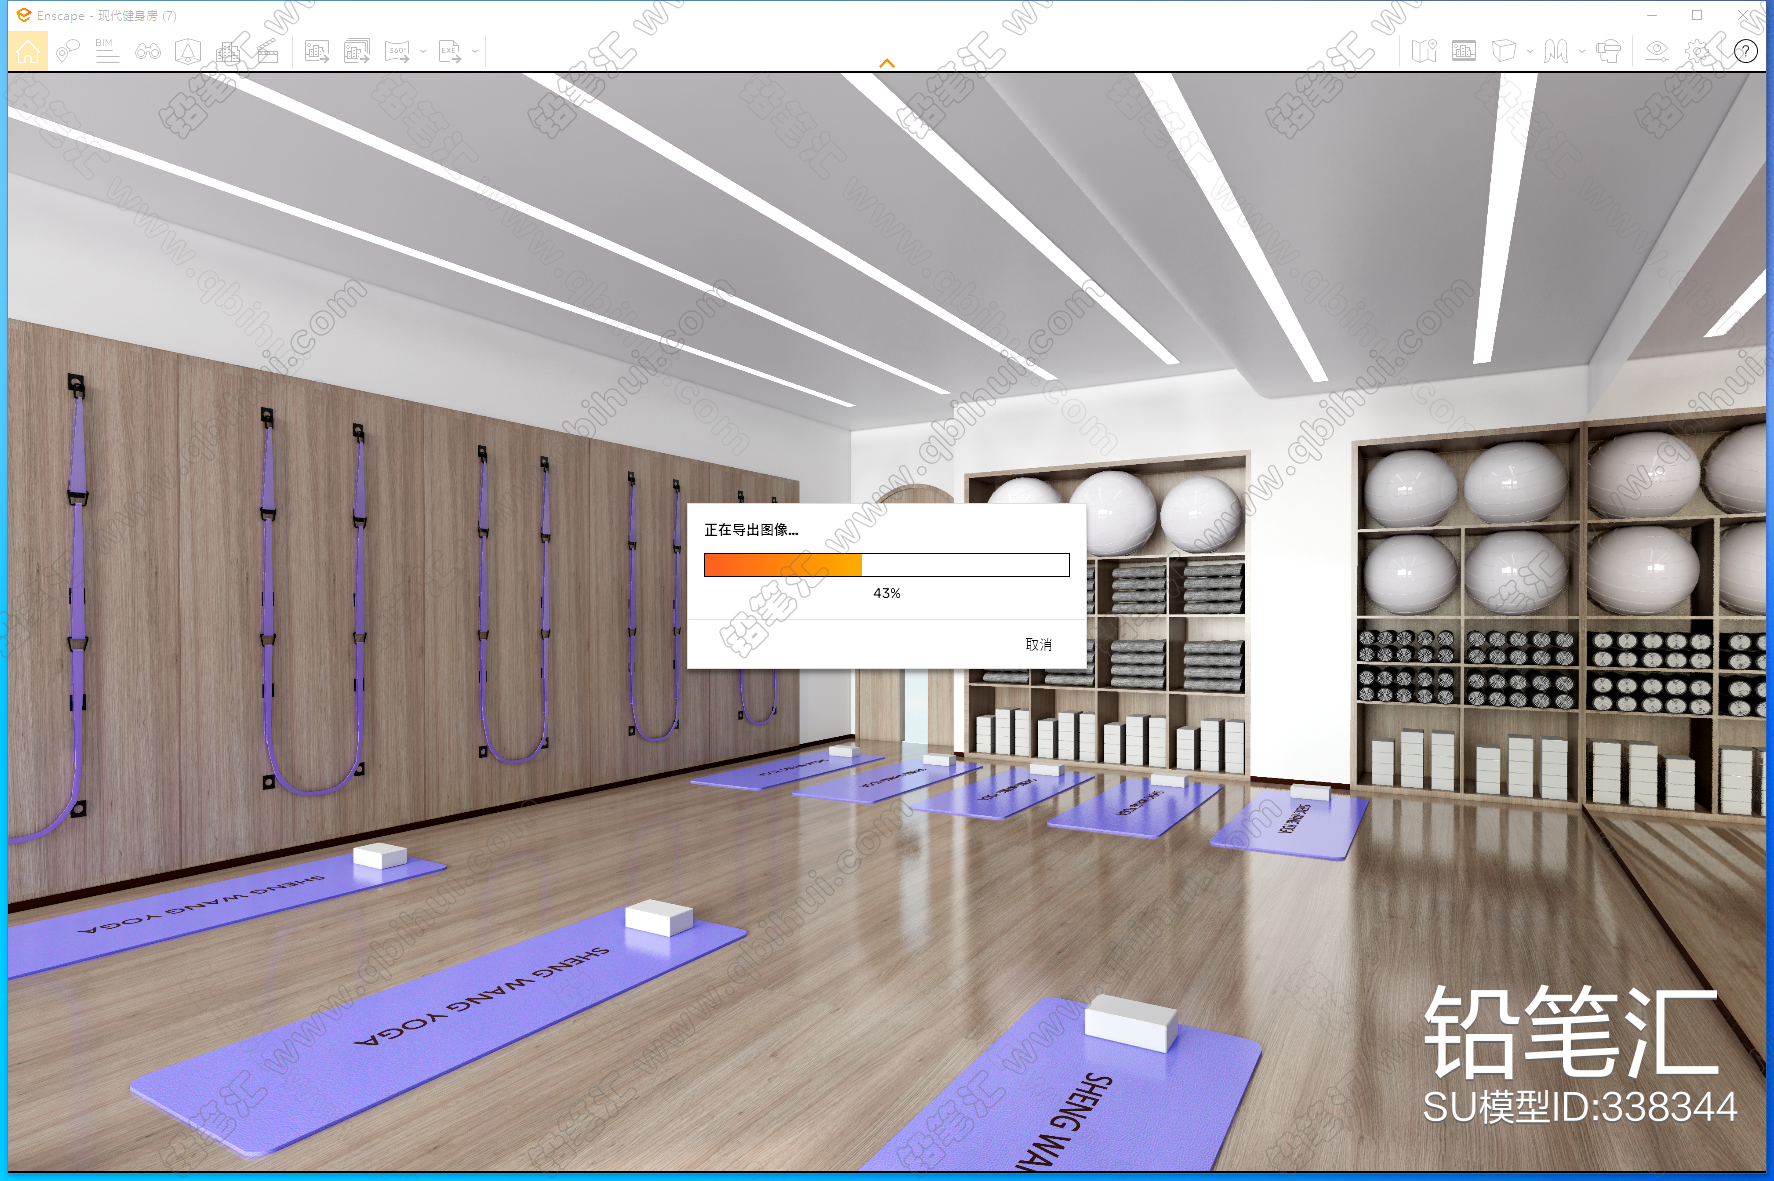1774x1181 pixels.
Task: Open general settings gear icon
Action: pos(1698,51)
